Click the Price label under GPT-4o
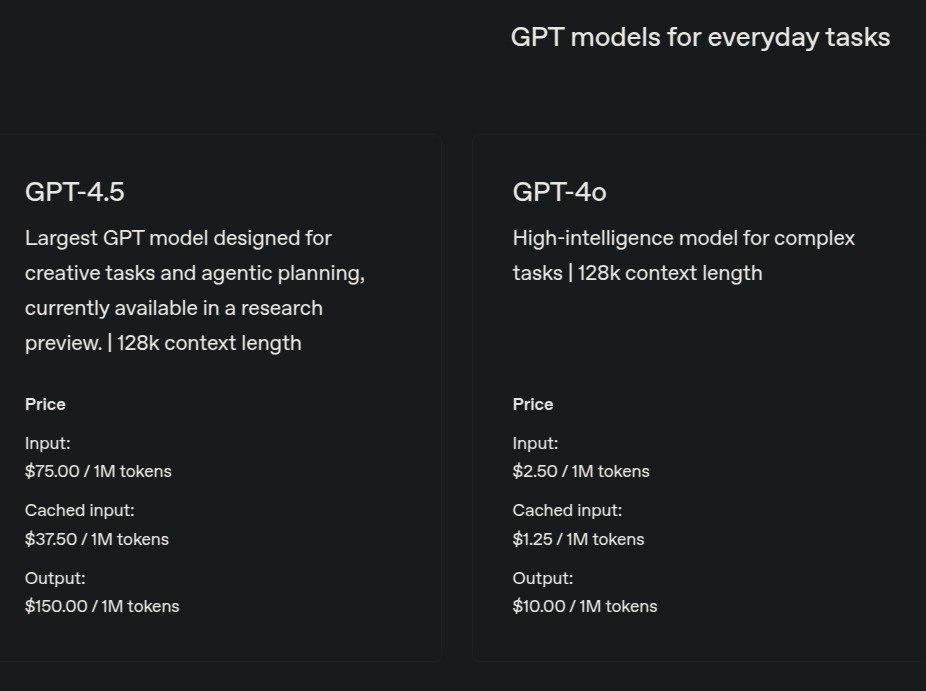This screenshot has height=691, width=926. [533, 404]
